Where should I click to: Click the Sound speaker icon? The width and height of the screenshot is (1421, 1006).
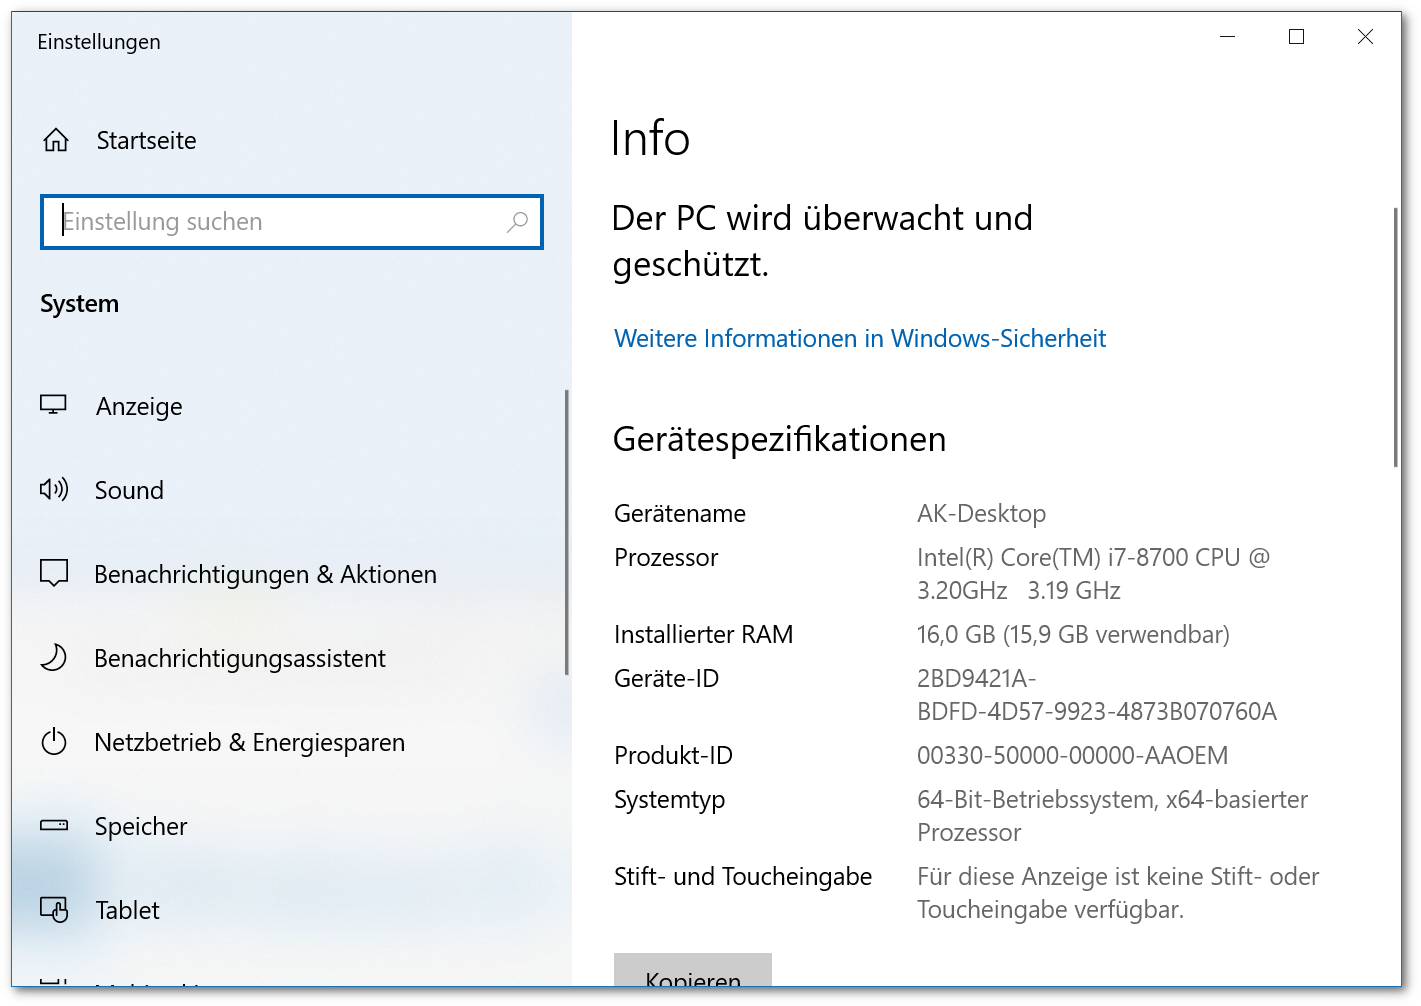click(53, 489)
